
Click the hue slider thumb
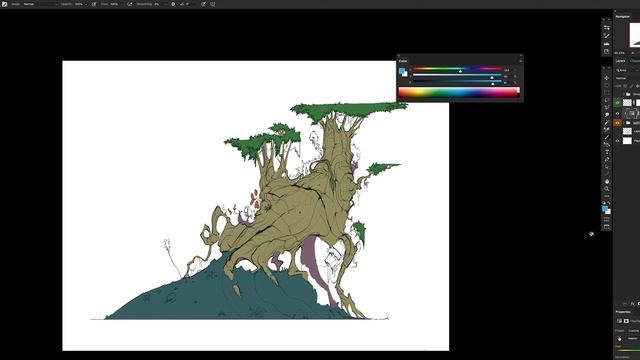(x=460, y=71)
